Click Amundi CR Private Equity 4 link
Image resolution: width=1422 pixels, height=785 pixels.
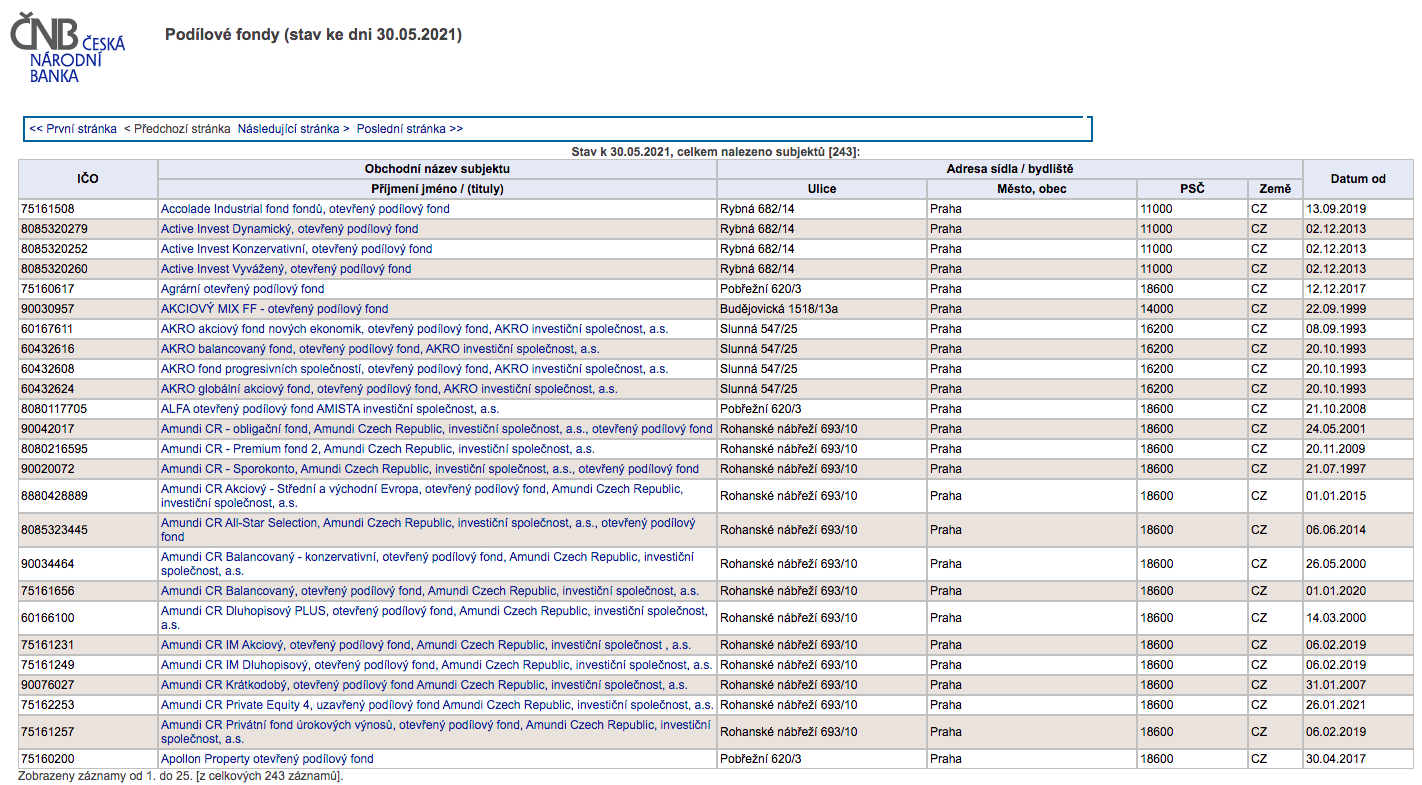(436, 705)
